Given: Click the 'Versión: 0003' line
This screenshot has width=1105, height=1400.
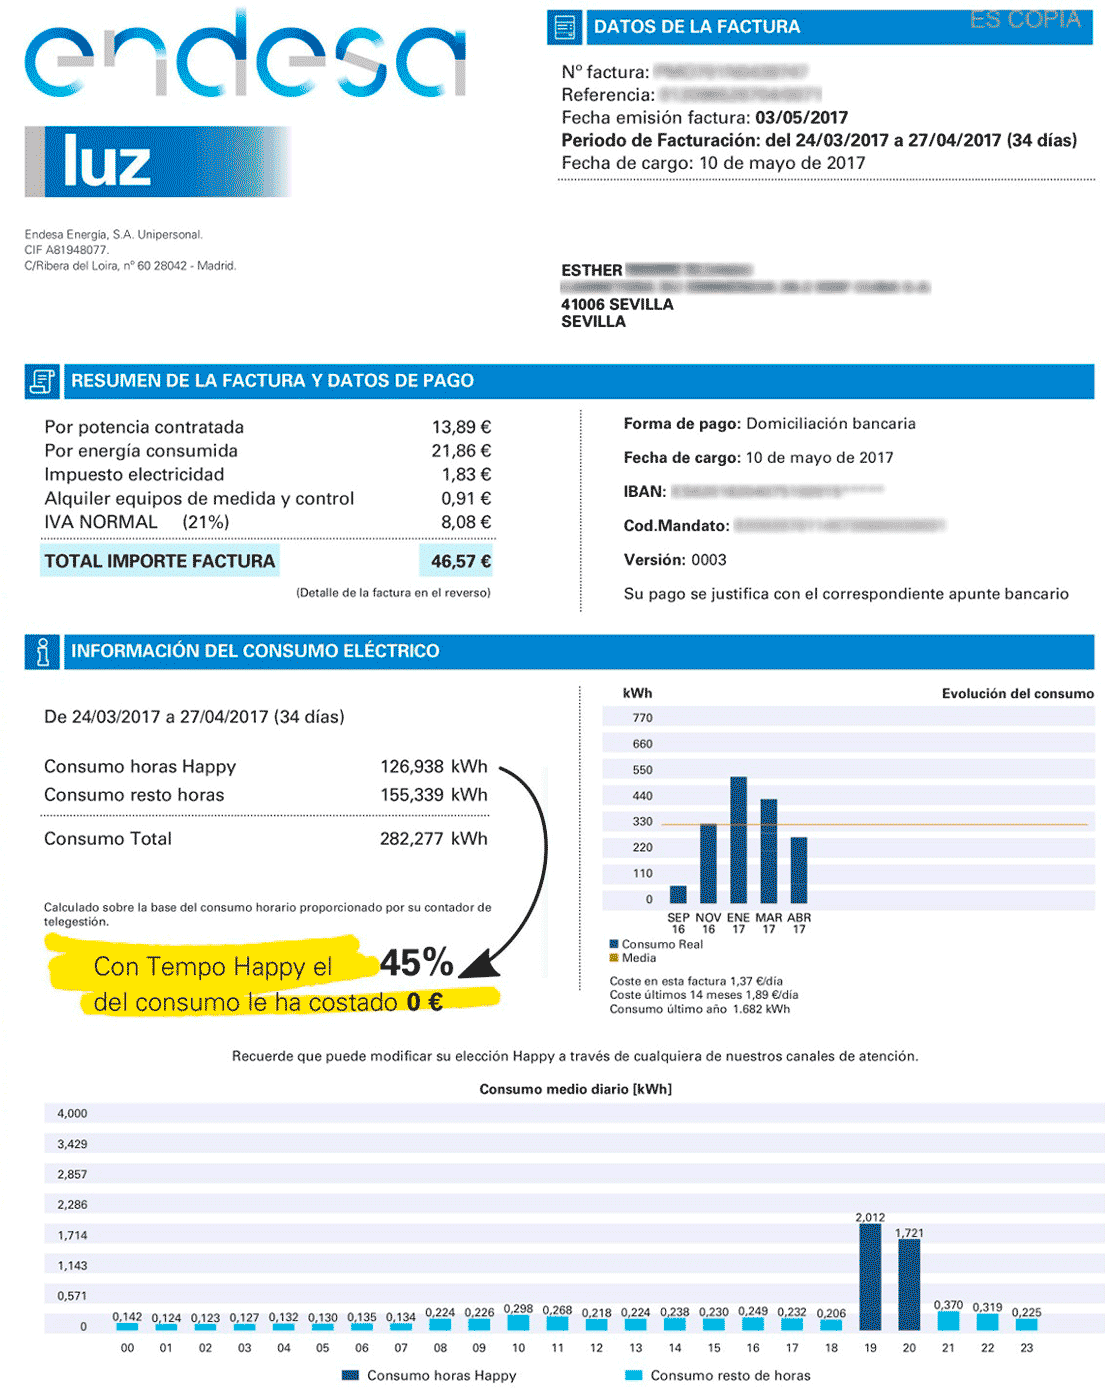Looking at the screenshot, I should pyautogui.click(x=675, y=560).
